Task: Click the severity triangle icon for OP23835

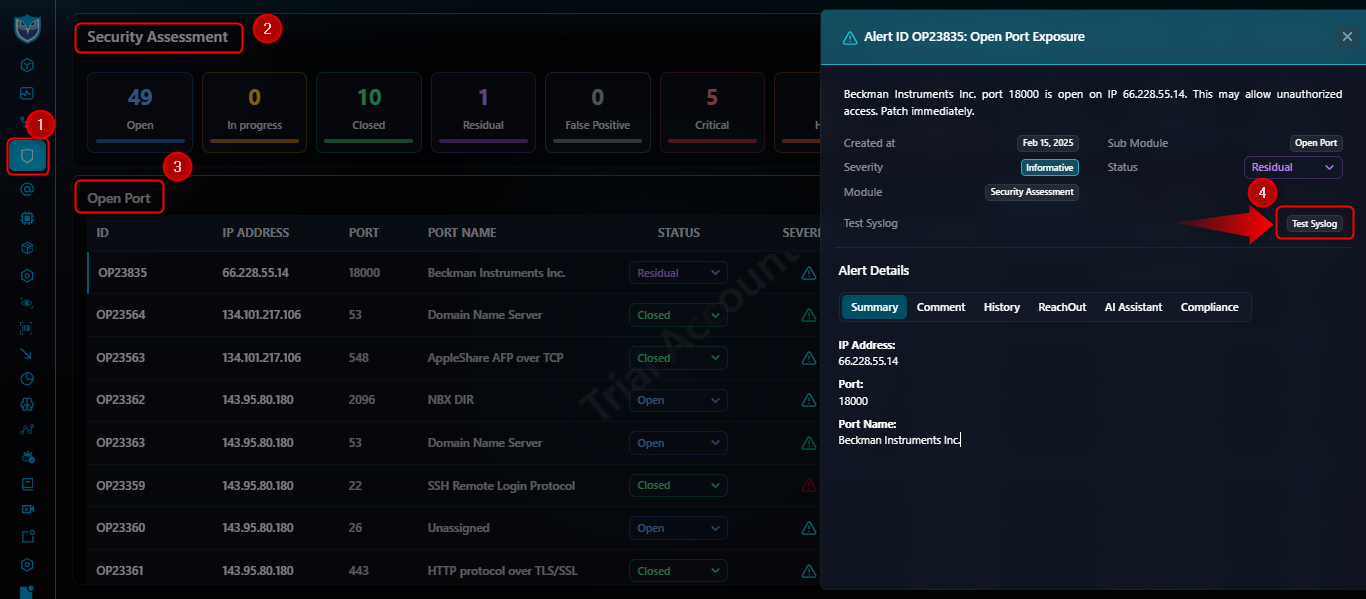Action: [x=809, y=273]
